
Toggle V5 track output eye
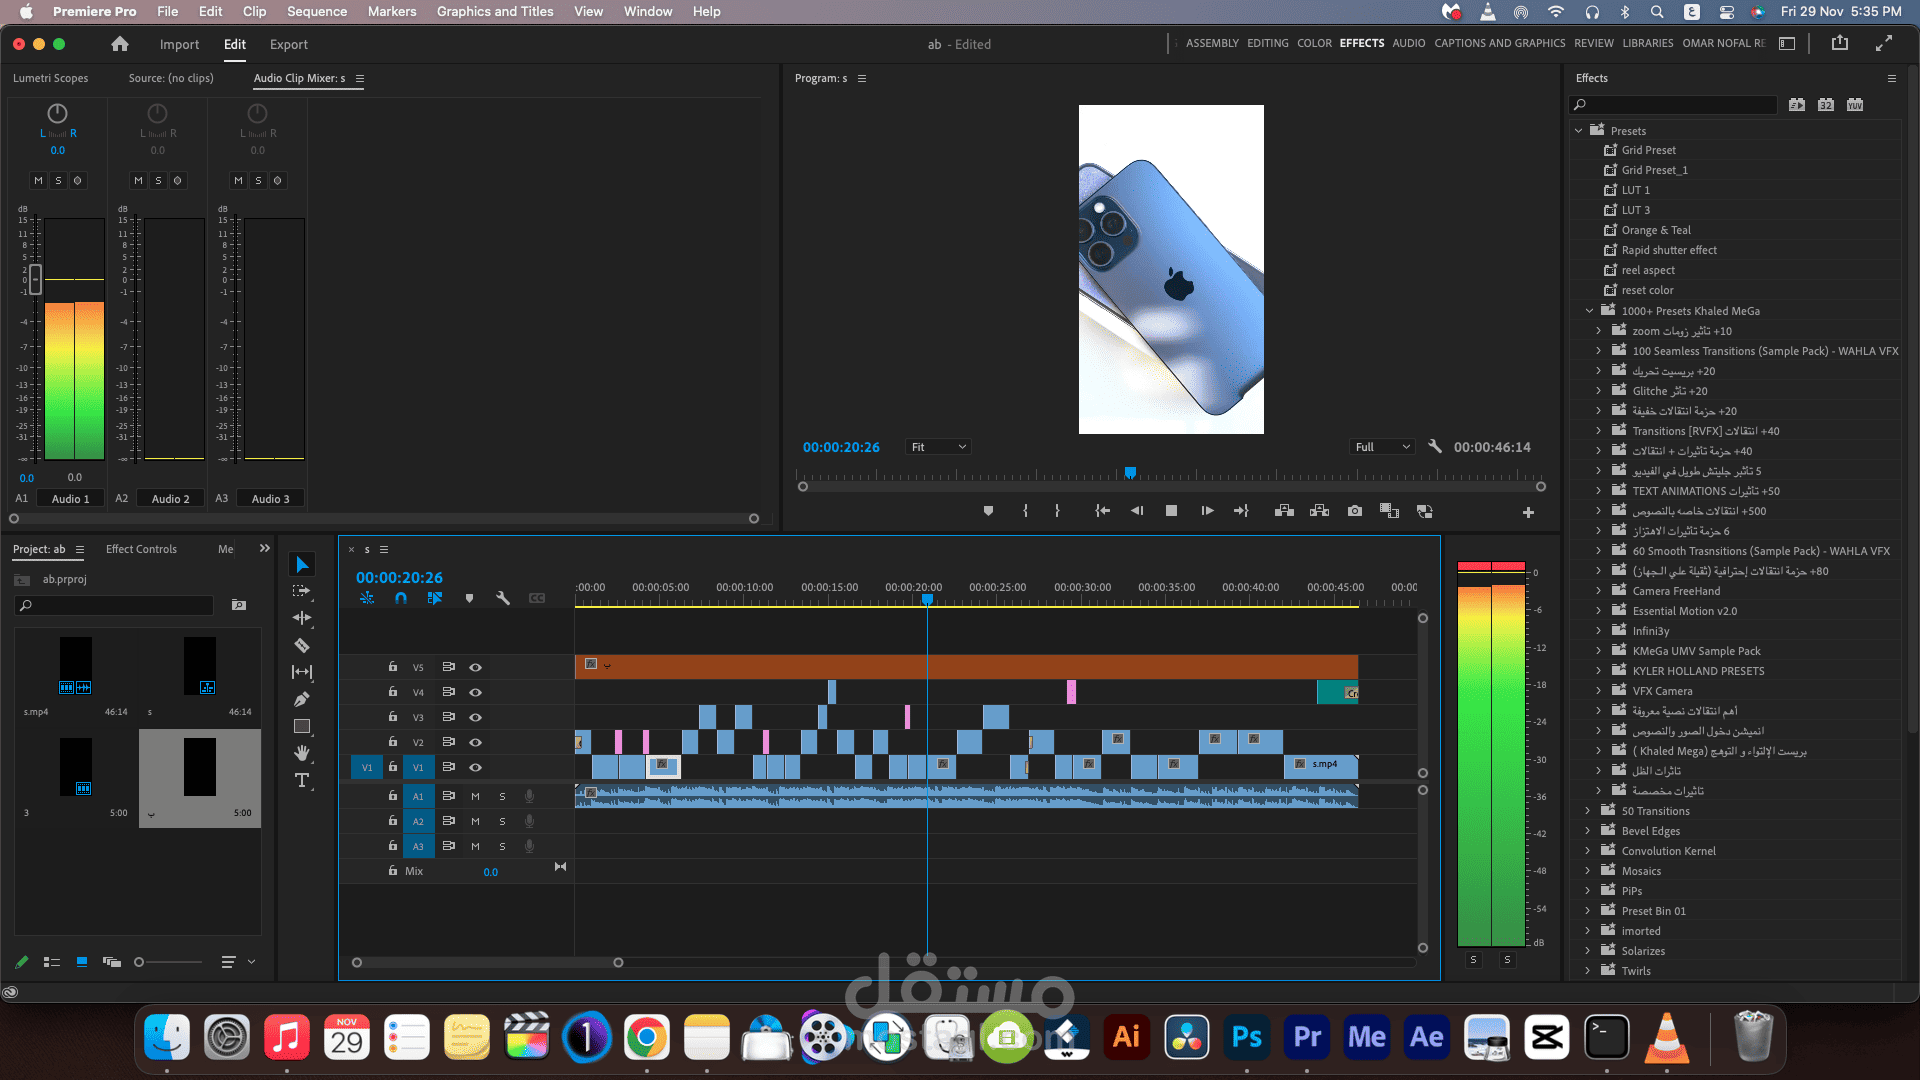tap(476, 667)
